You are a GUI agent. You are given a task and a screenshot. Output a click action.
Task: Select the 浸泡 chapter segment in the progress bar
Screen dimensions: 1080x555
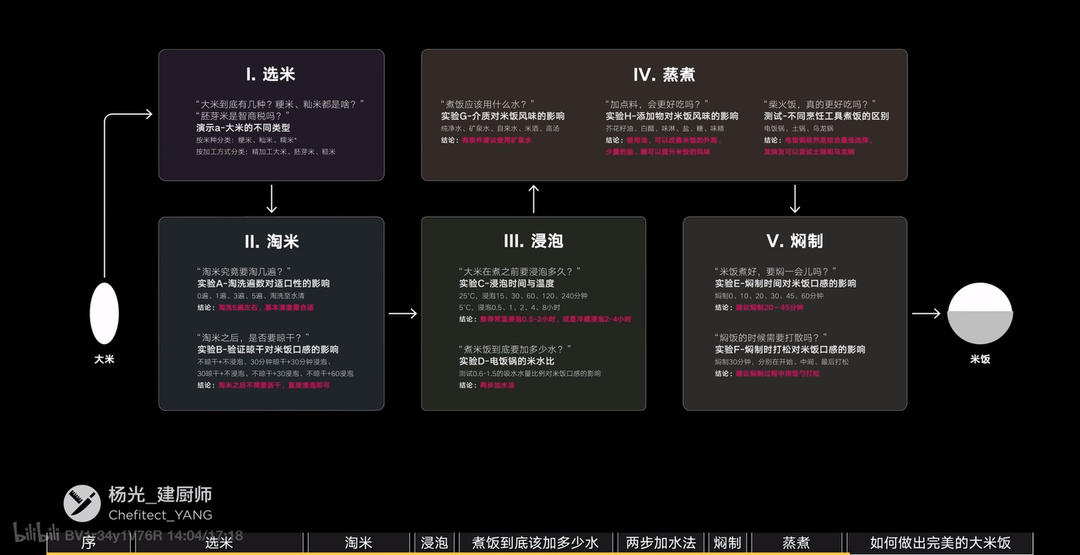434,543
